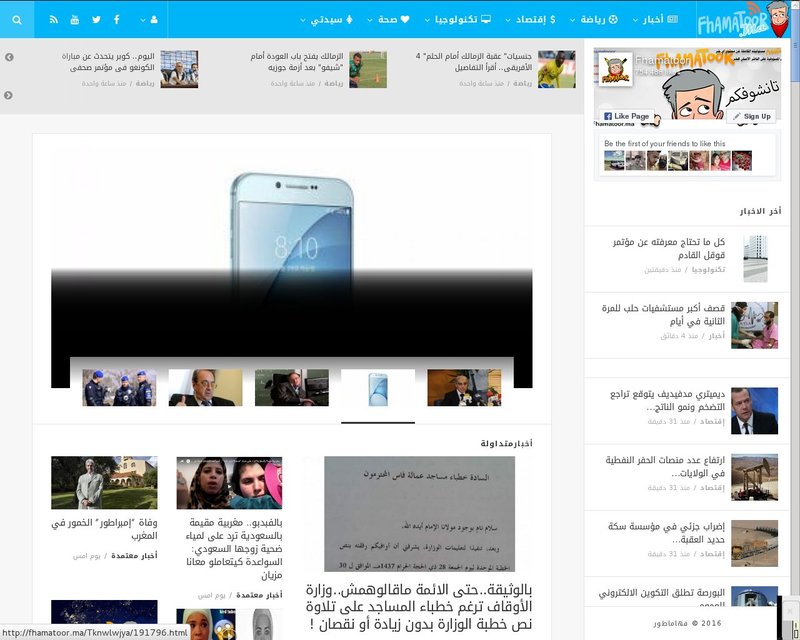Open the yellow-jersey footballer ticker thumbnail
The width and height of the screenshot is (800, 640).
click(x=557, y=69)
